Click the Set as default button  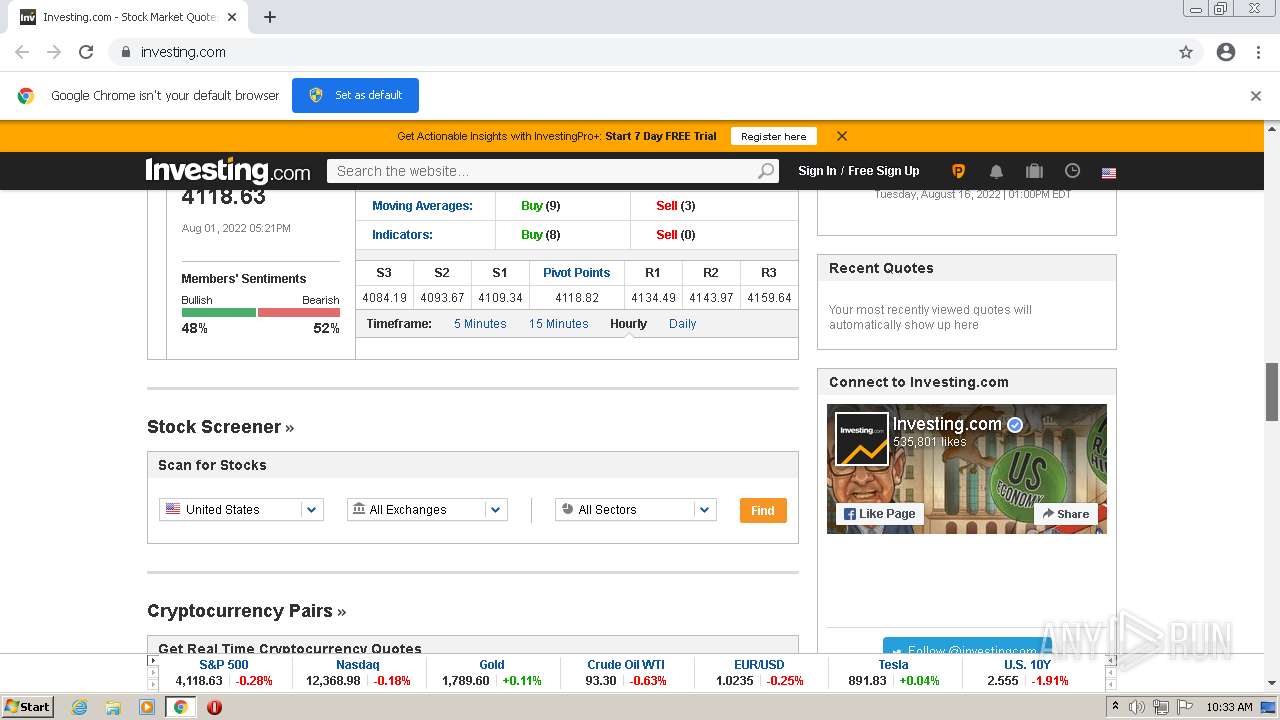(x=355, y=95)
